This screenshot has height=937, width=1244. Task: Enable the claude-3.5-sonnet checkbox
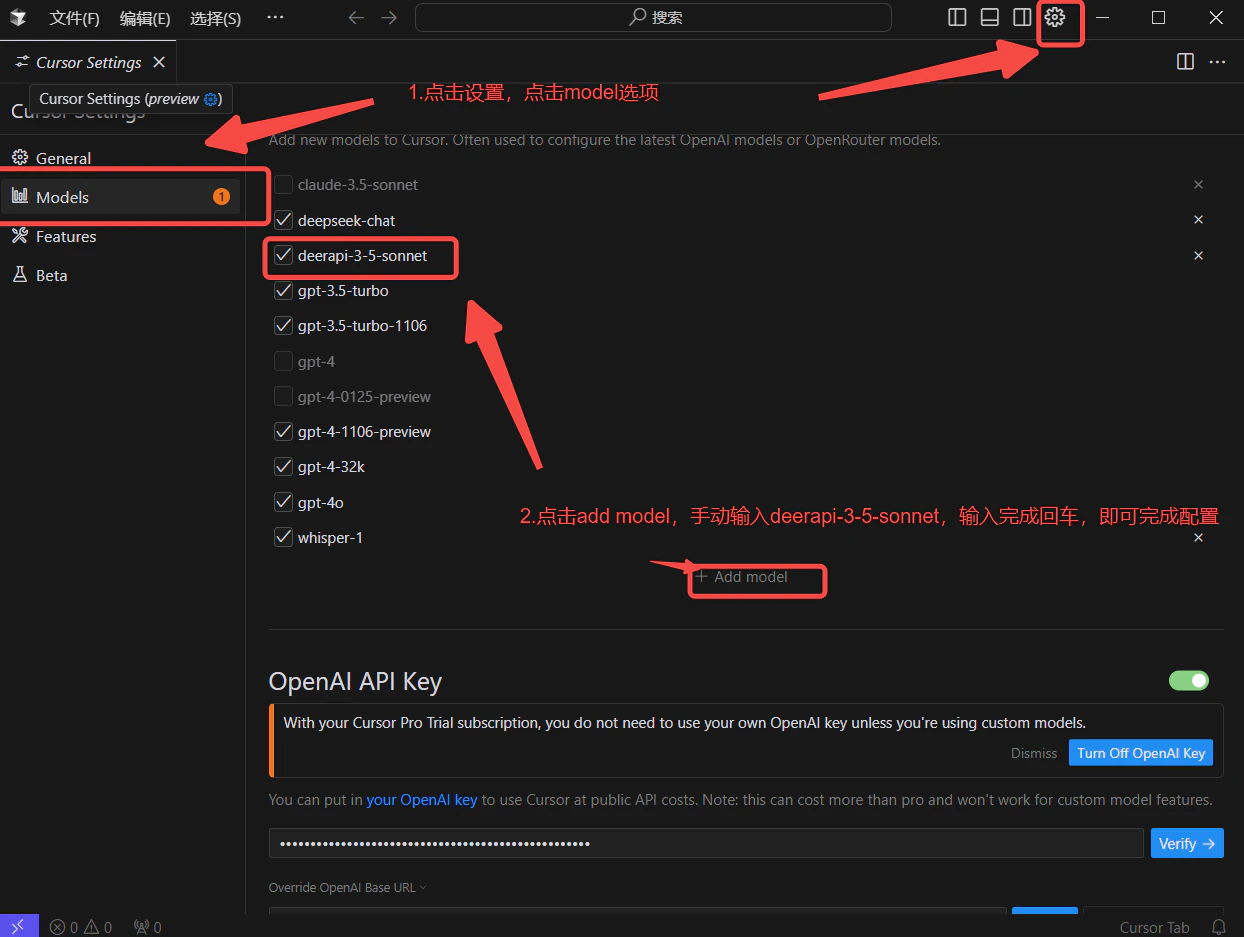283,185
